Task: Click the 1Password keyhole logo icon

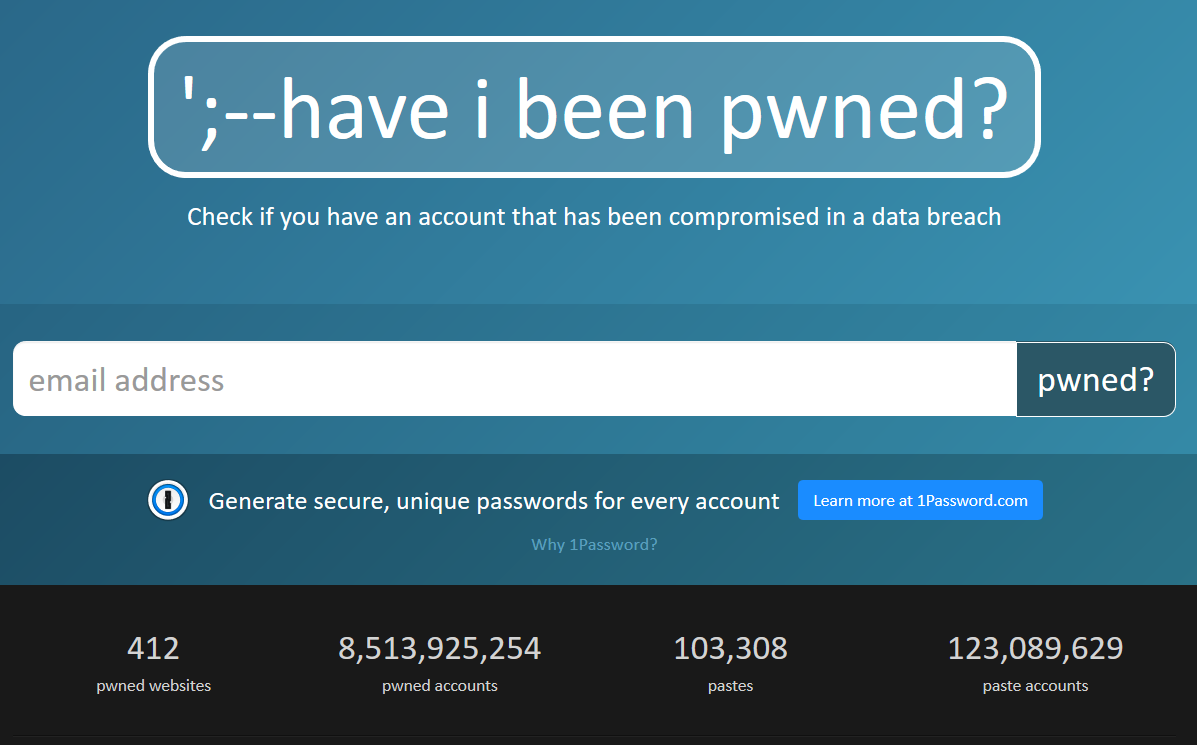Action: (168, 501)
